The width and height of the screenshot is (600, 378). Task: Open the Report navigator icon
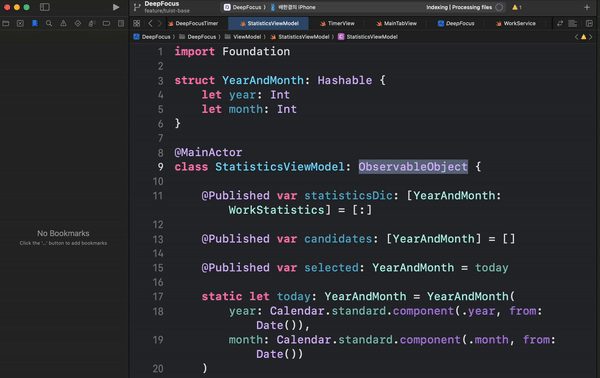coord(121,23)
